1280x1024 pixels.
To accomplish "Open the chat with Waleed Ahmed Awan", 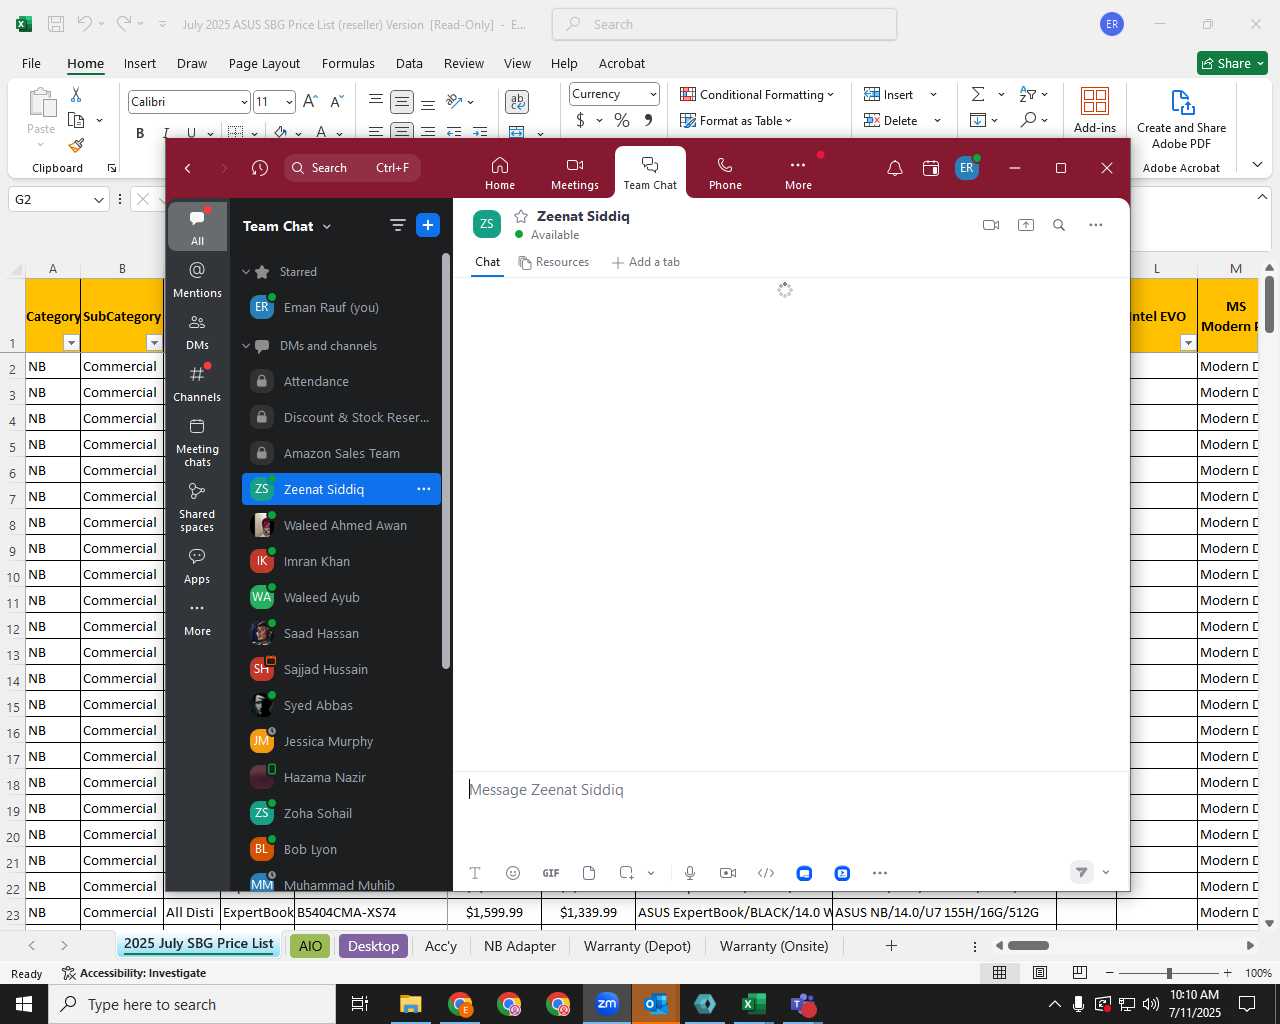I will [x=341, y=525].
